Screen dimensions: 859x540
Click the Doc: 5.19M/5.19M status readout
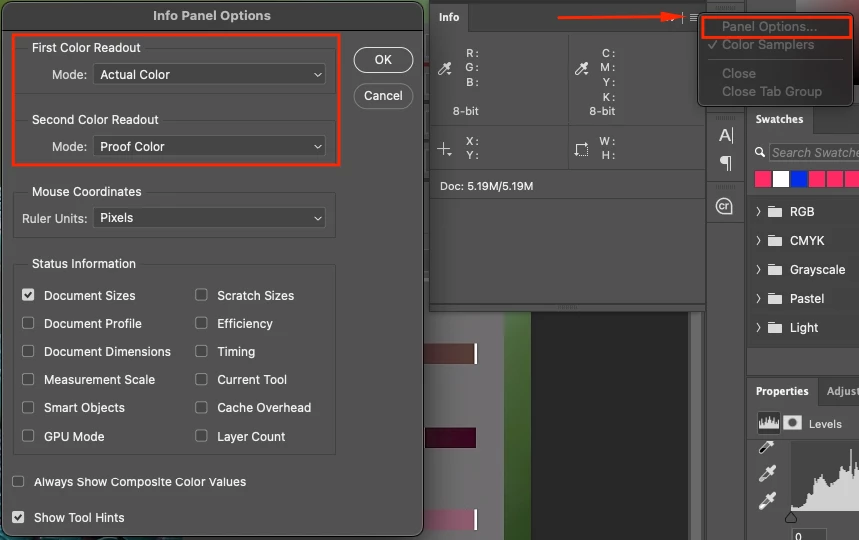coord(486,186)
